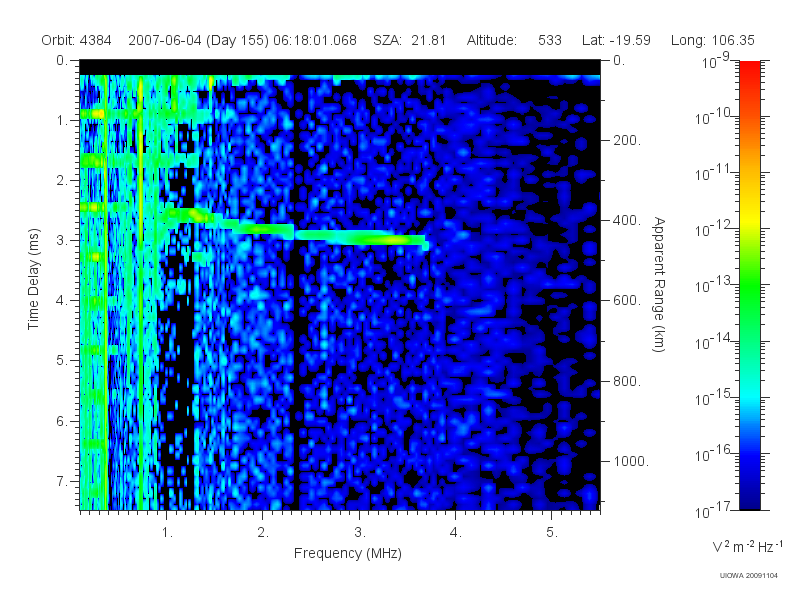
Task: Click the timestamp '06:18:01.068'
Action: click(315, 40)
